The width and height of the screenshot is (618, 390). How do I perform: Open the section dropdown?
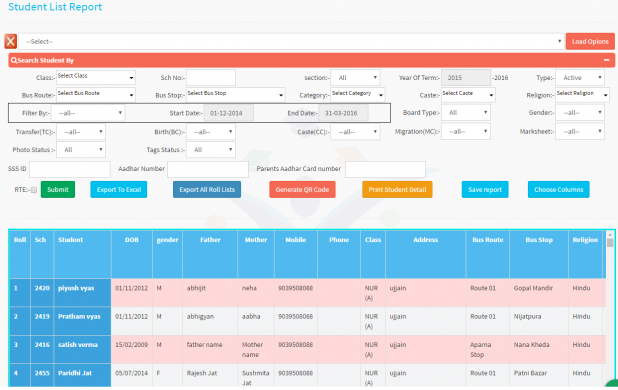[355, 78]
